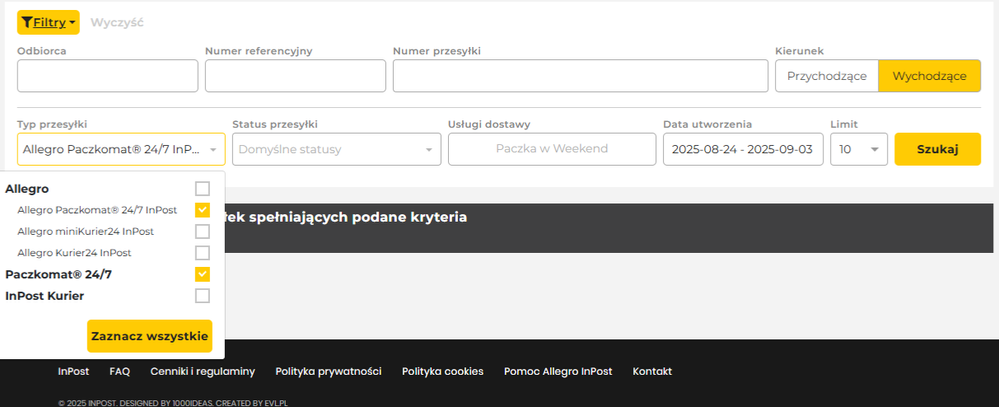Image resolution: width=999 pixels, height=407 pixels.
Task: Open Pomoc Allegro InPost link
Action: (558, 371)
